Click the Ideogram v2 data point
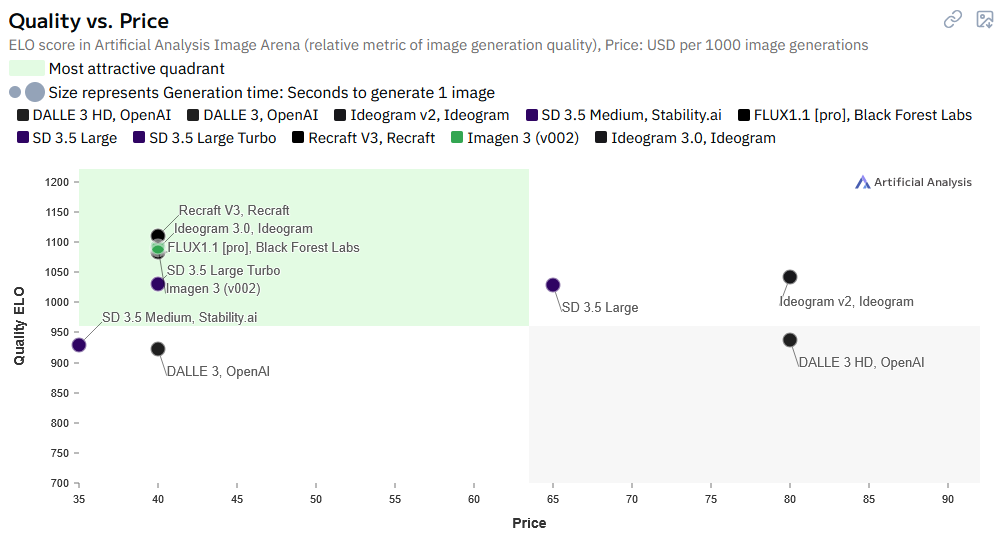 [x=790, y=277]
